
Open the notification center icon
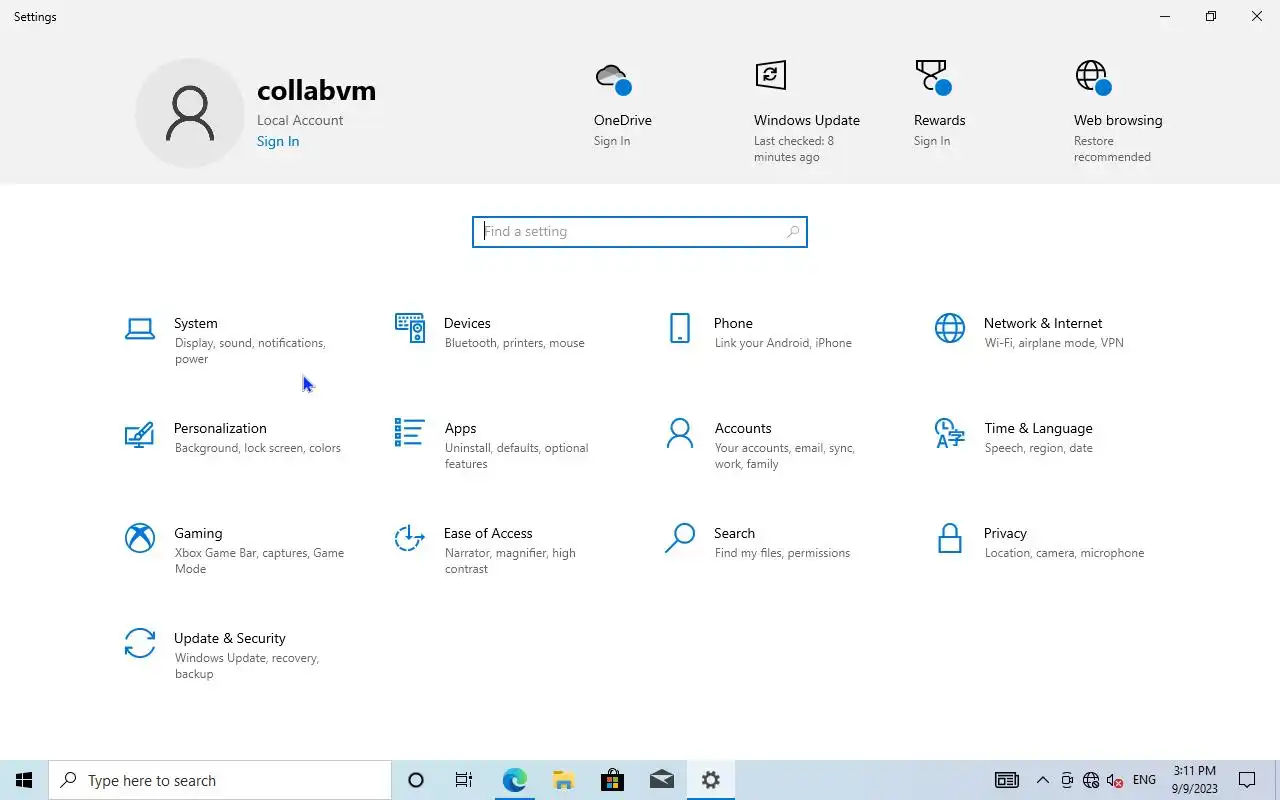point(1247,780)
